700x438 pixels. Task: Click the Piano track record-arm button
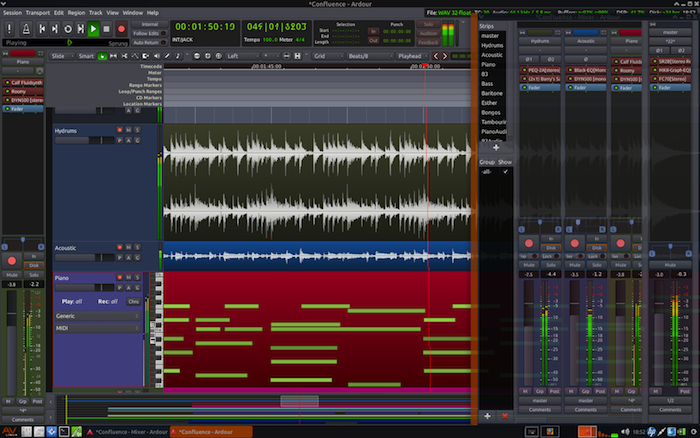point(119,275)
